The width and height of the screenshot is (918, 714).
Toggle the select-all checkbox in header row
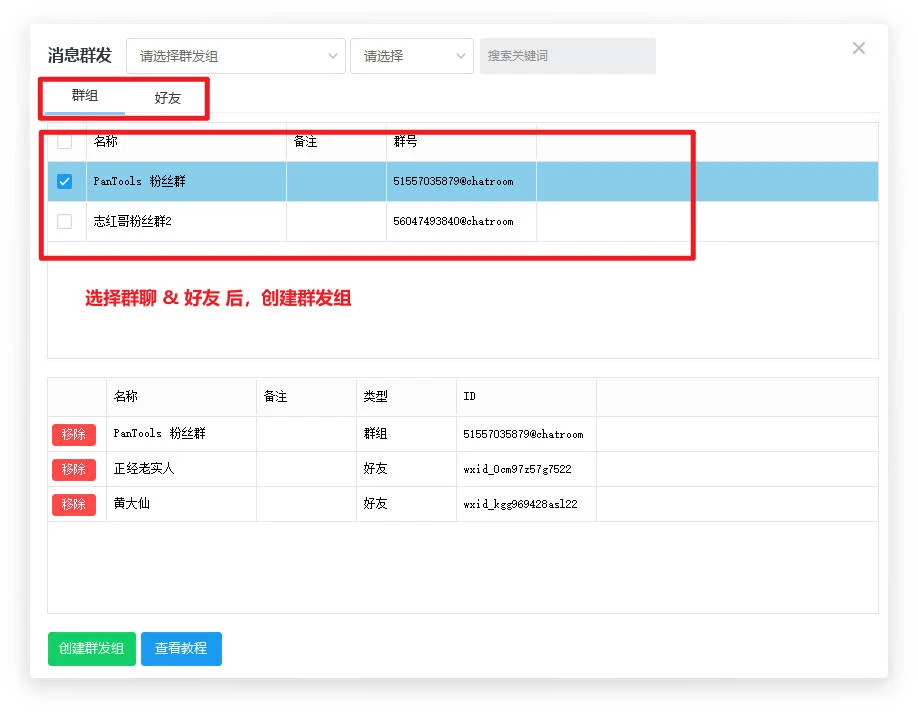(x=64, y=141)
